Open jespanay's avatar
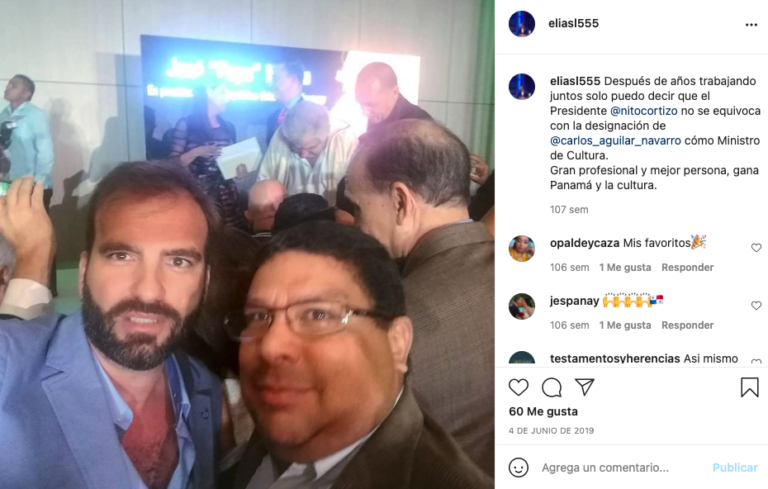This screenshot has width=768, height=489. pyautogui.click(x=522, y=306)
